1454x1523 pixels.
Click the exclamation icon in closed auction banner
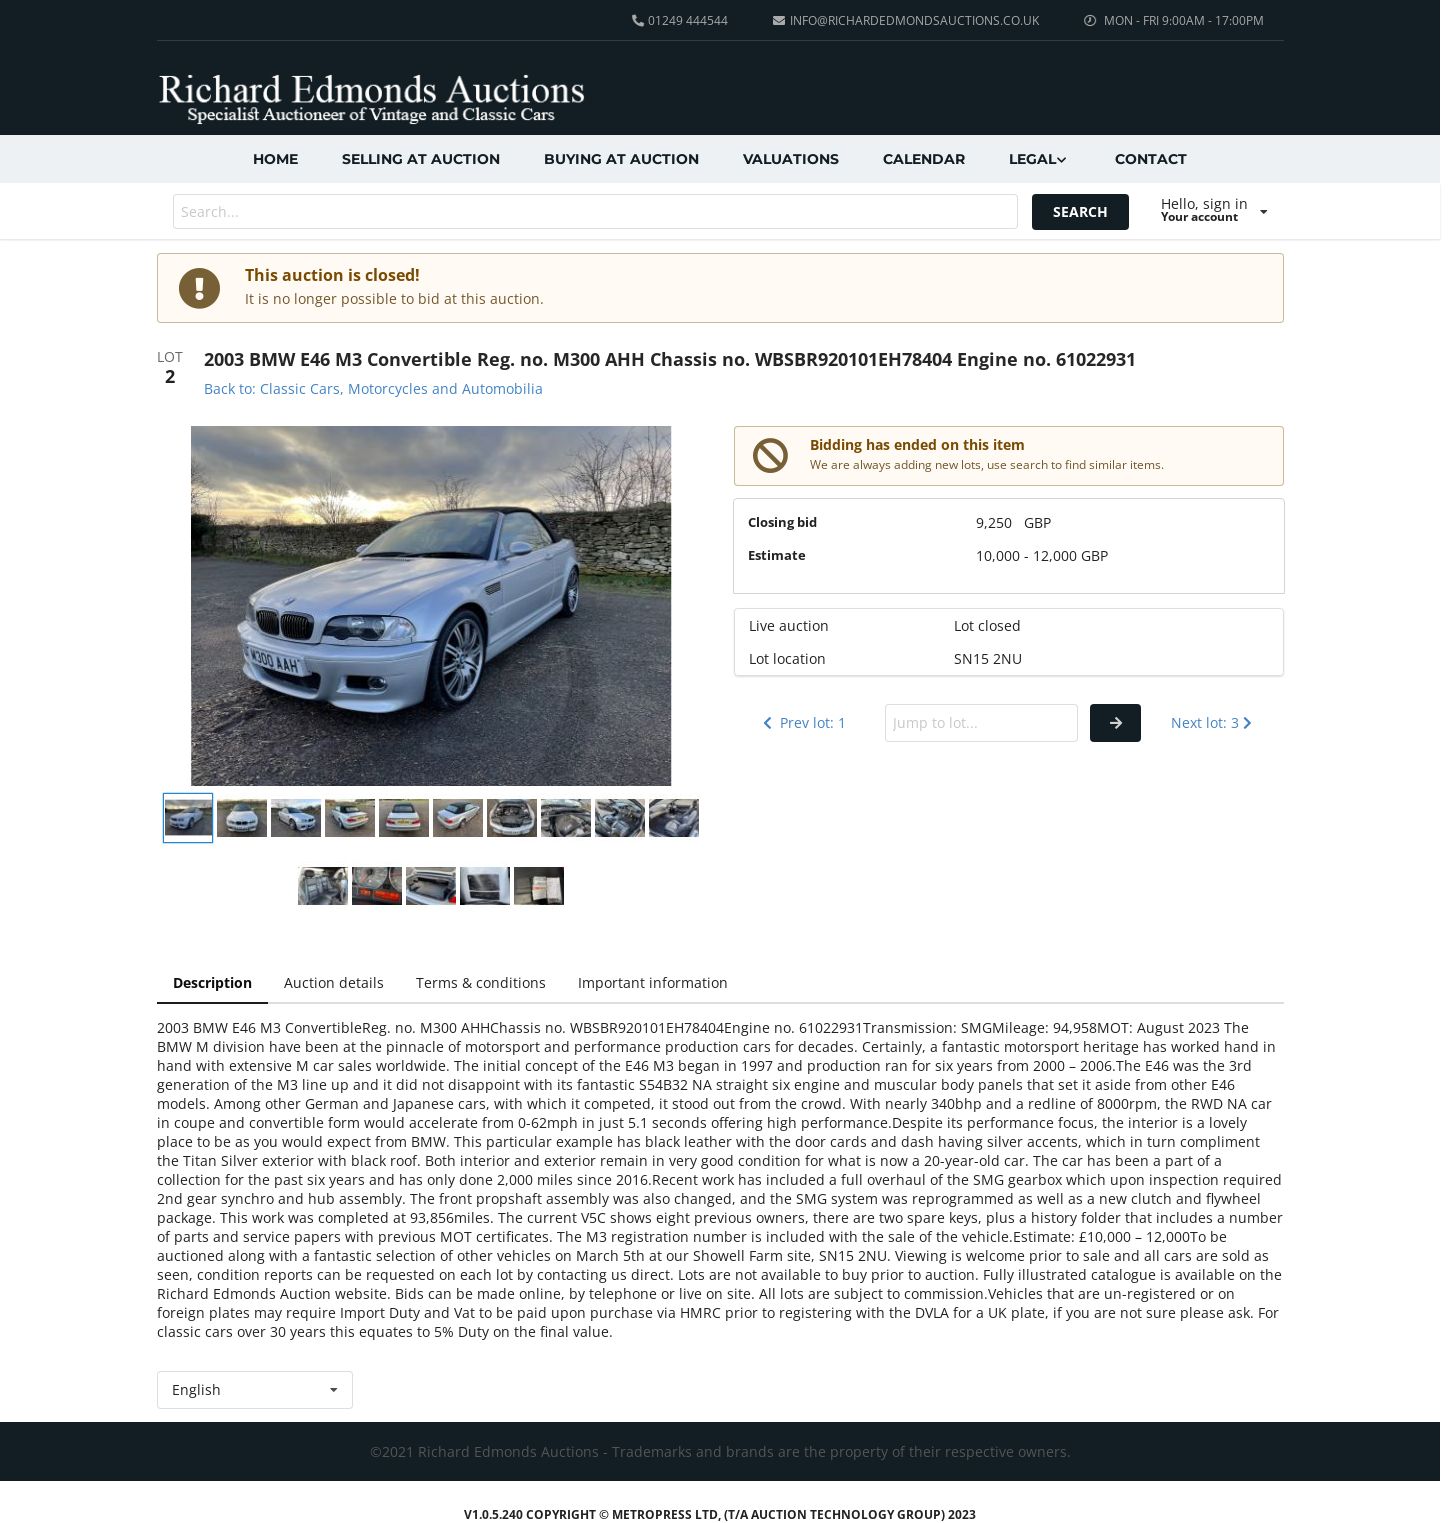pyautogui.click(x=199, y=288)
